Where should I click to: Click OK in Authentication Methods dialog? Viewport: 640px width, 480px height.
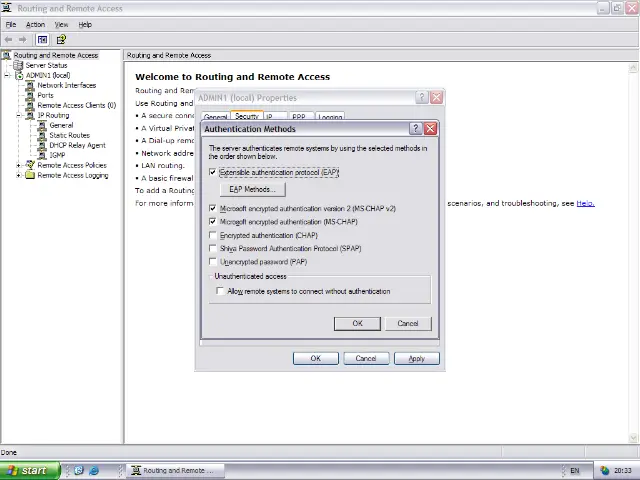357,323
